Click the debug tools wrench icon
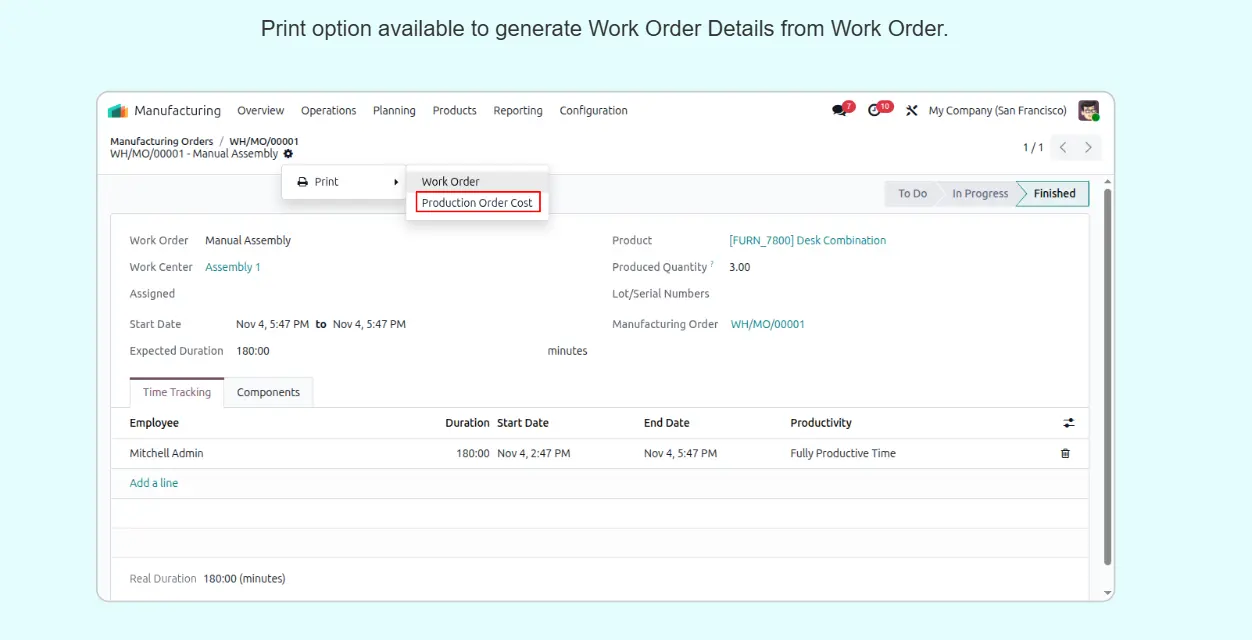The image size is (1252, 640). click(912, 111)
